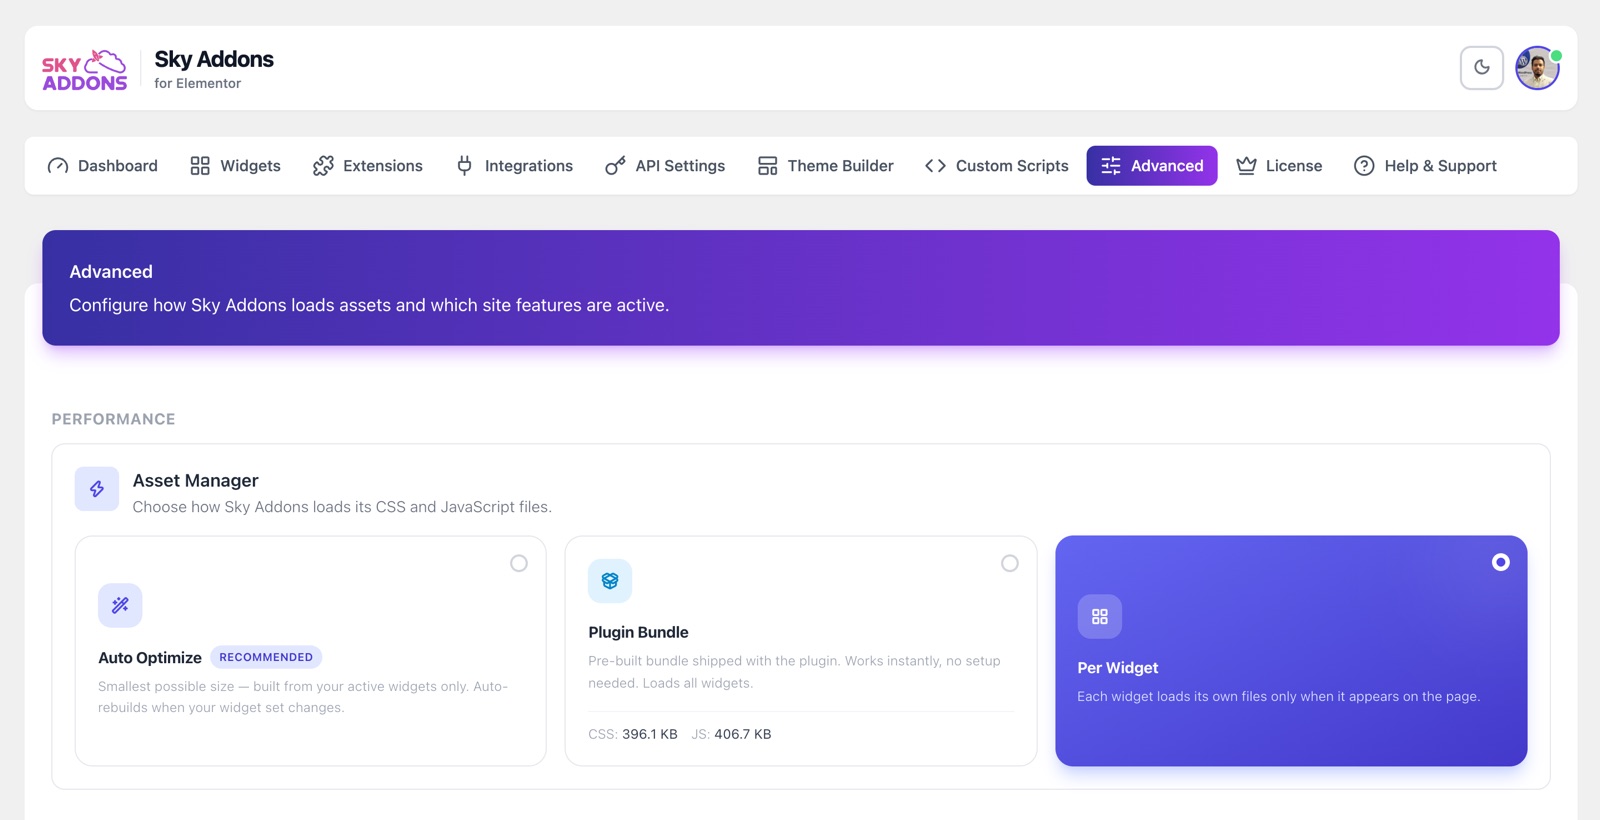
Task: Click the Per Widget card title
Action: click(x=1118, y=668)
